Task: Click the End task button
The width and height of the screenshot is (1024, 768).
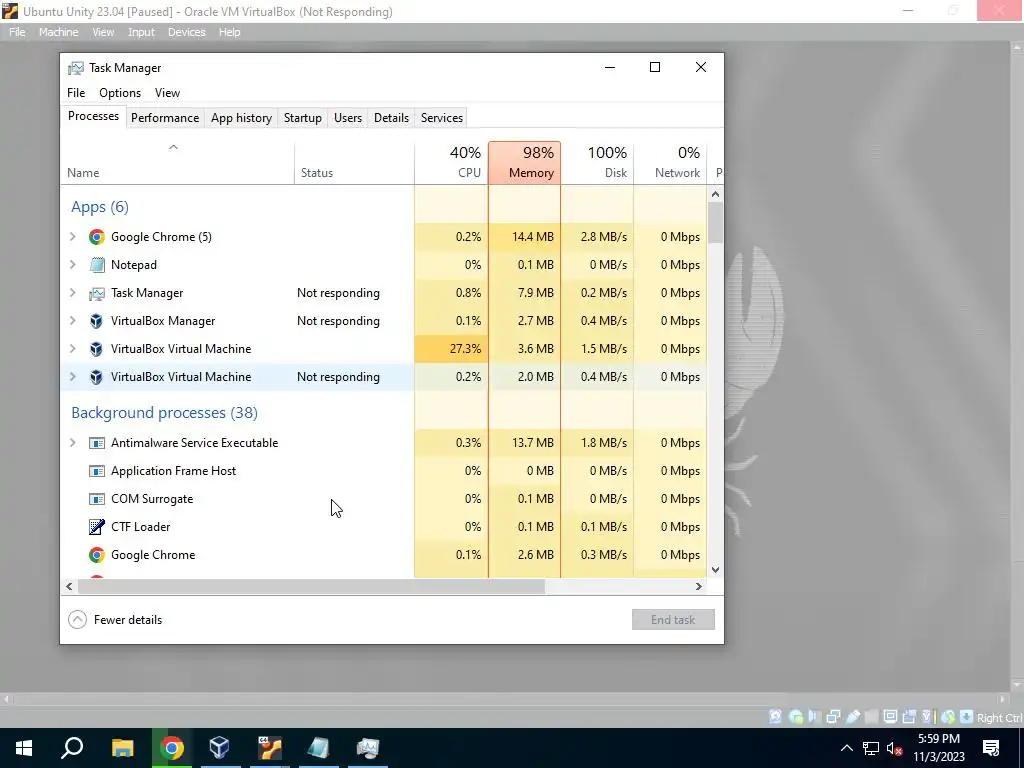Action: 673,620
